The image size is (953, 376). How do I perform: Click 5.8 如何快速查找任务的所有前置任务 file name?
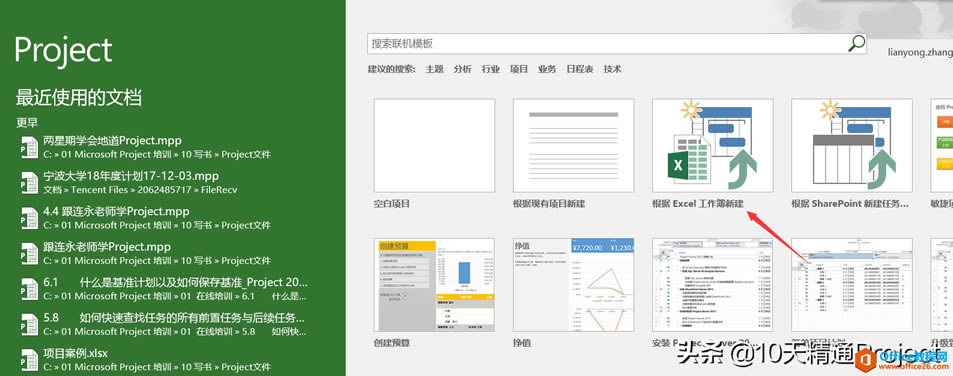click(174, 318)
